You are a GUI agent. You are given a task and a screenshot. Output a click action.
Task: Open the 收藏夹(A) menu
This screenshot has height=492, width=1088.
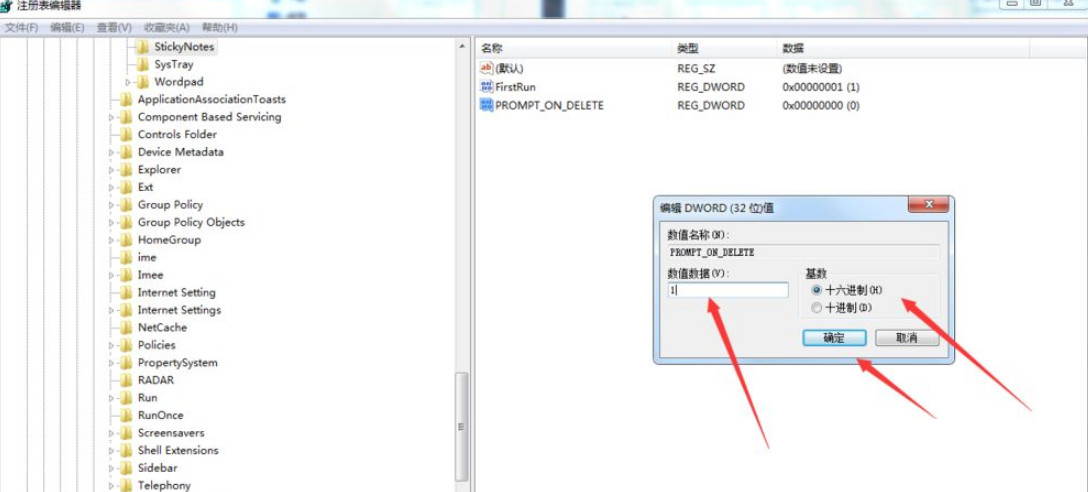point(167,28)
